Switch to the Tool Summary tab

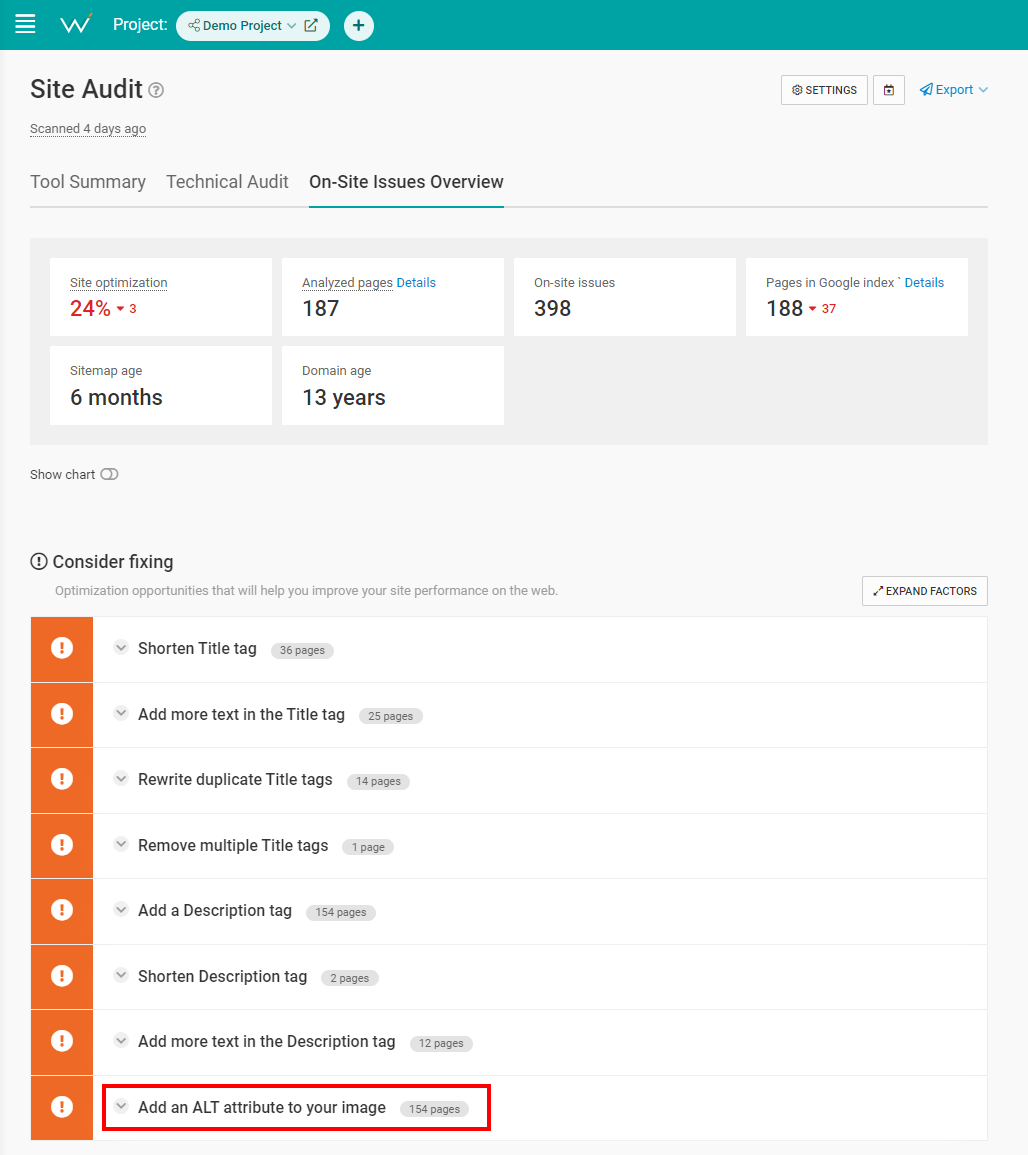point(88,182)
